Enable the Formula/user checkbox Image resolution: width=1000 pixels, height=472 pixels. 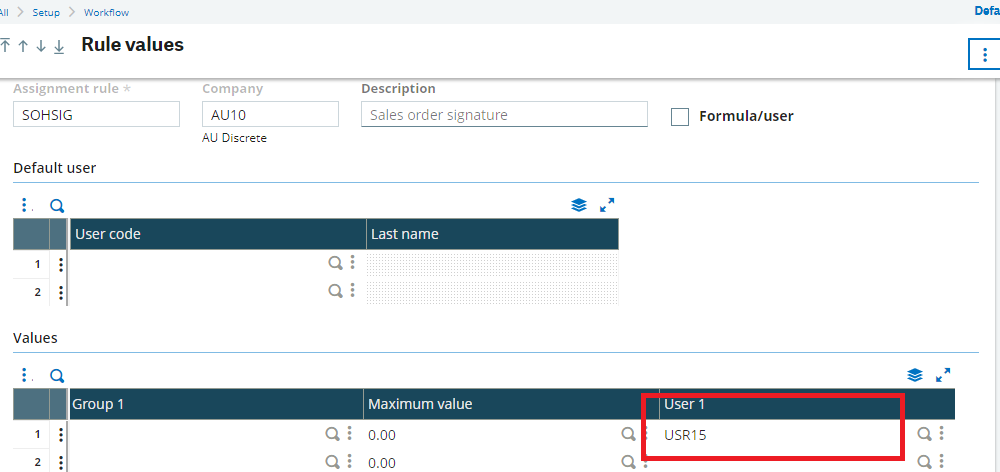pos(680,117)
